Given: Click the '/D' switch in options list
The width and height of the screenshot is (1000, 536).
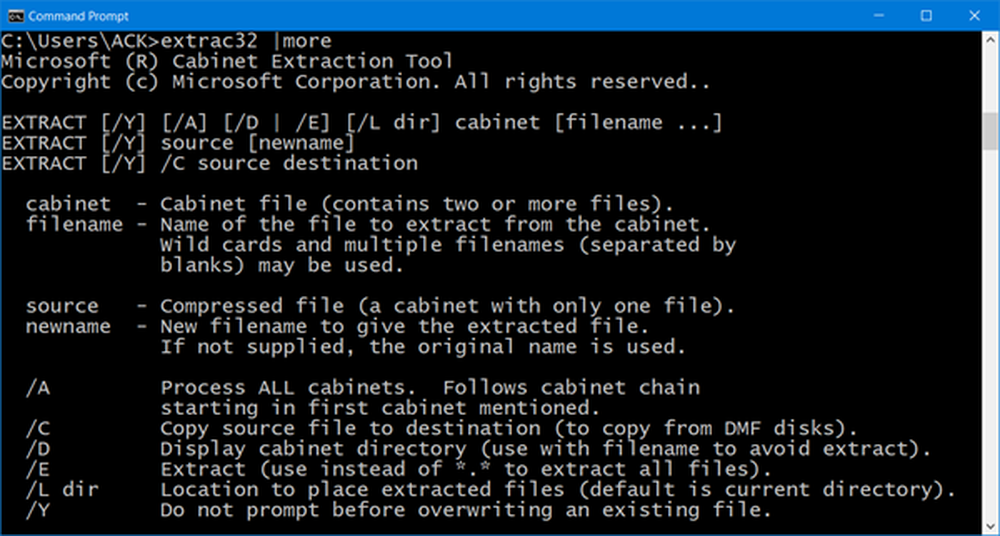Looking at the screenshot, I should pos(38,448).
